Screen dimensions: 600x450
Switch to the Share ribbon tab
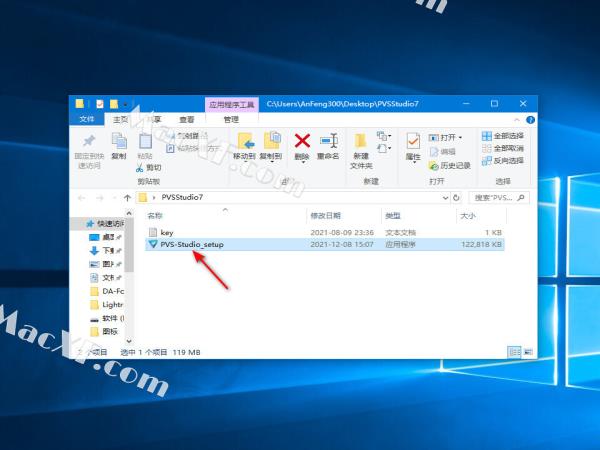click(154, 119)
